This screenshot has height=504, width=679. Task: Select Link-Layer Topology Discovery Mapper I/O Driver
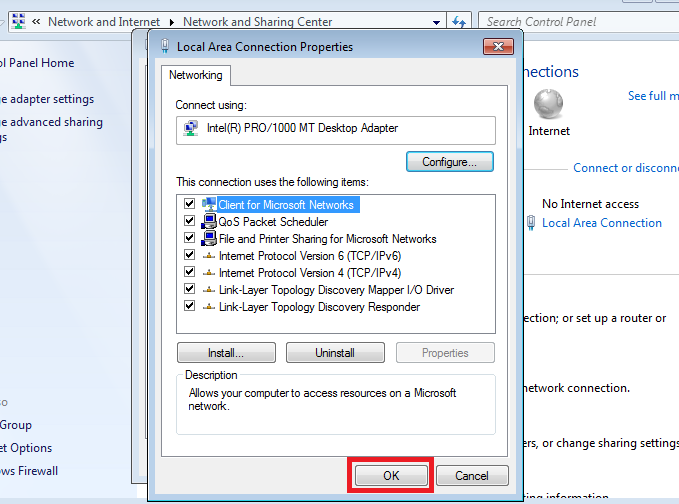coord(336,290)
